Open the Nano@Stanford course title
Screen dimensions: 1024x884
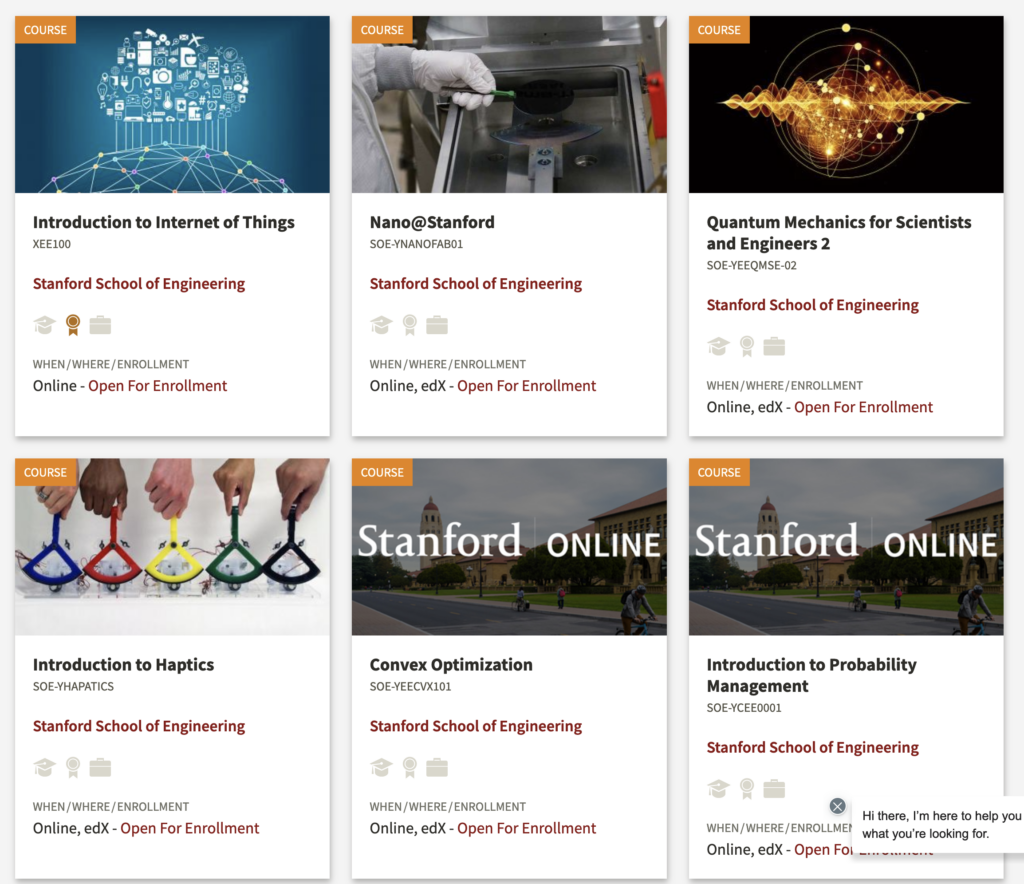(x=432, y=222)
